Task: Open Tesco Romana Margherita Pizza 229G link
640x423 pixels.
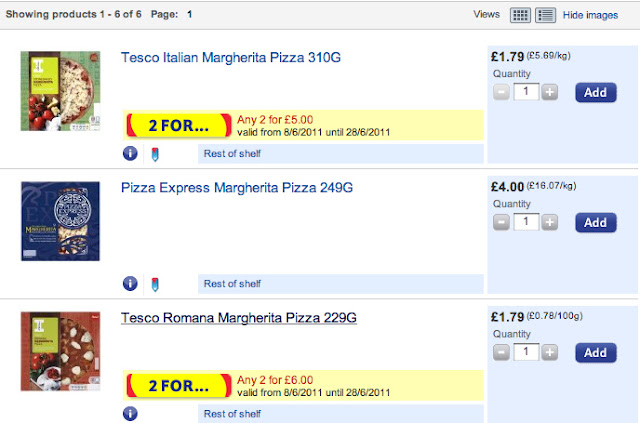Action: pos(239,319)
